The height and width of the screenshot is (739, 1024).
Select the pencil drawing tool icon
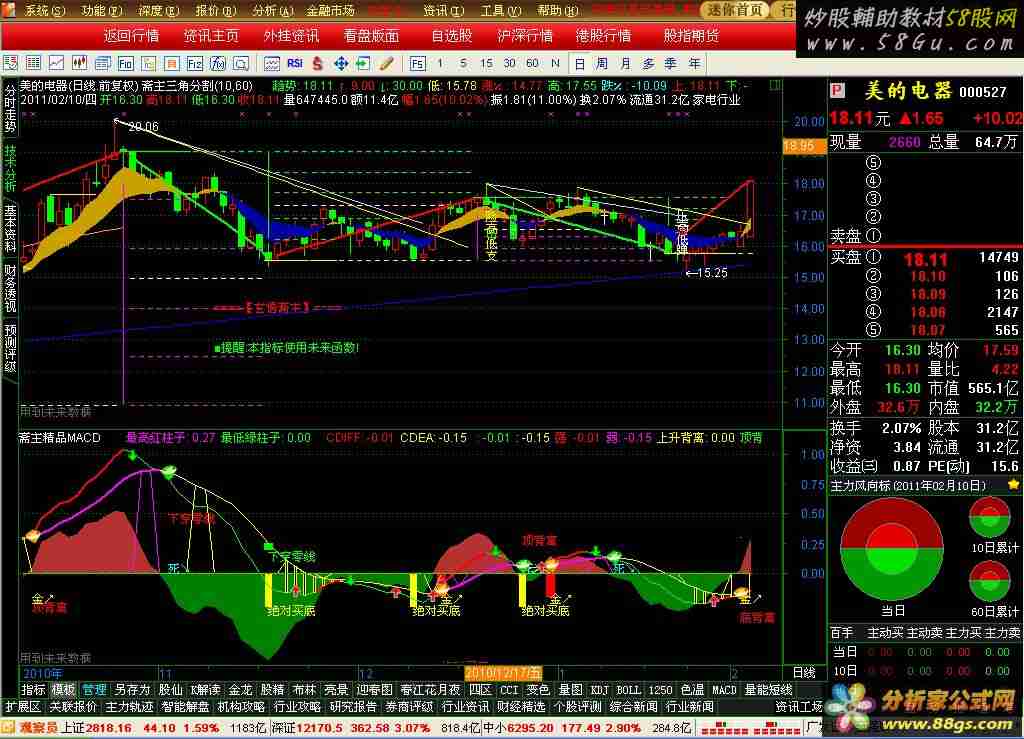[387, 63]
